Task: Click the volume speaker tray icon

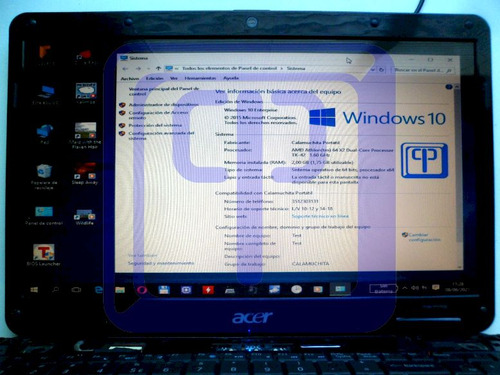Action: point(415,288)
